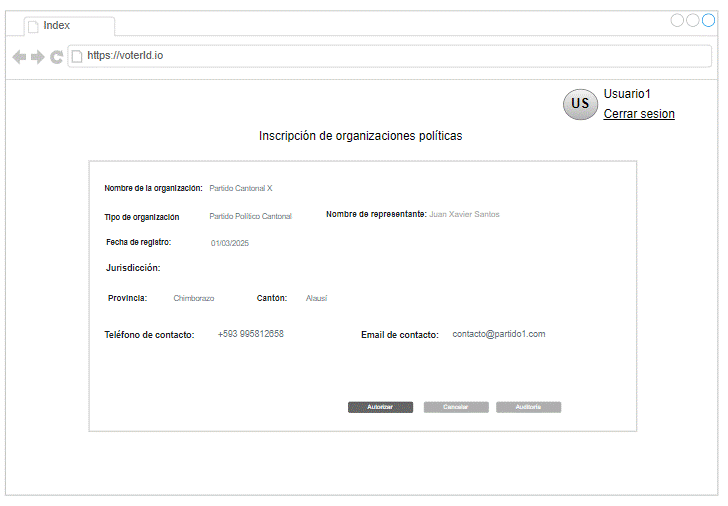Click the leftmost window control circle

point(677,20)
